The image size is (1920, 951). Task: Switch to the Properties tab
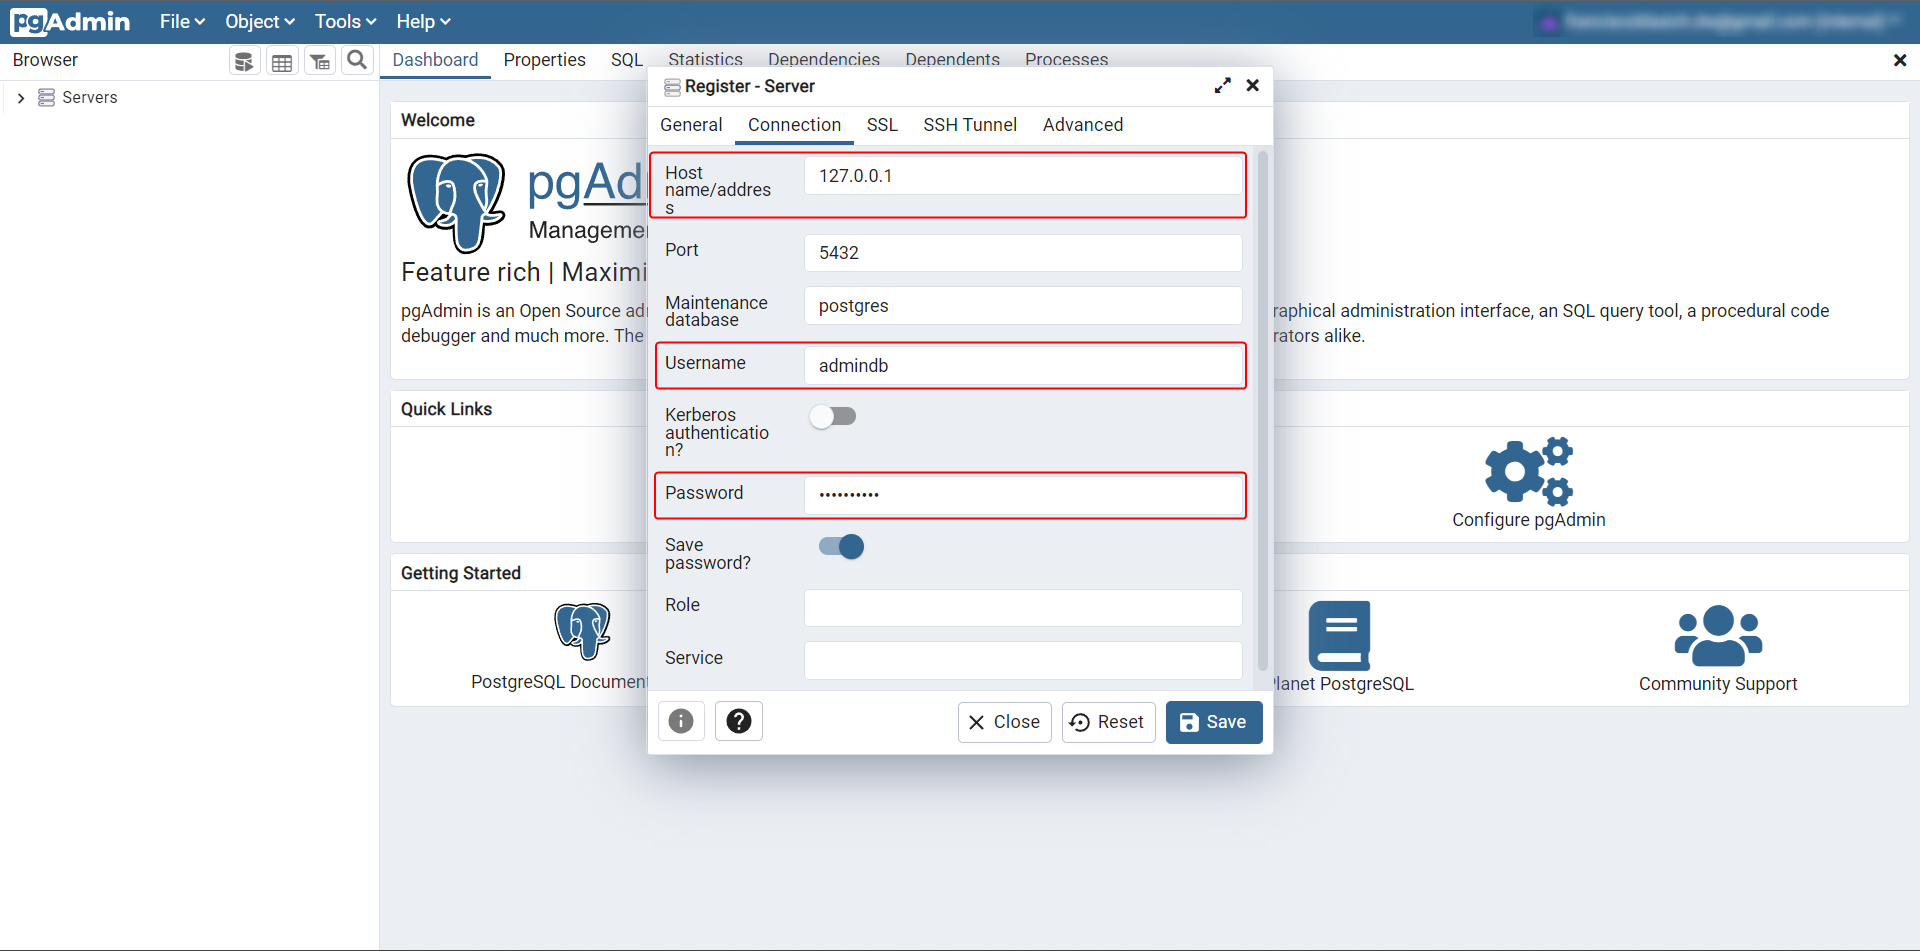pyautogui.click(x=544, y=60)
